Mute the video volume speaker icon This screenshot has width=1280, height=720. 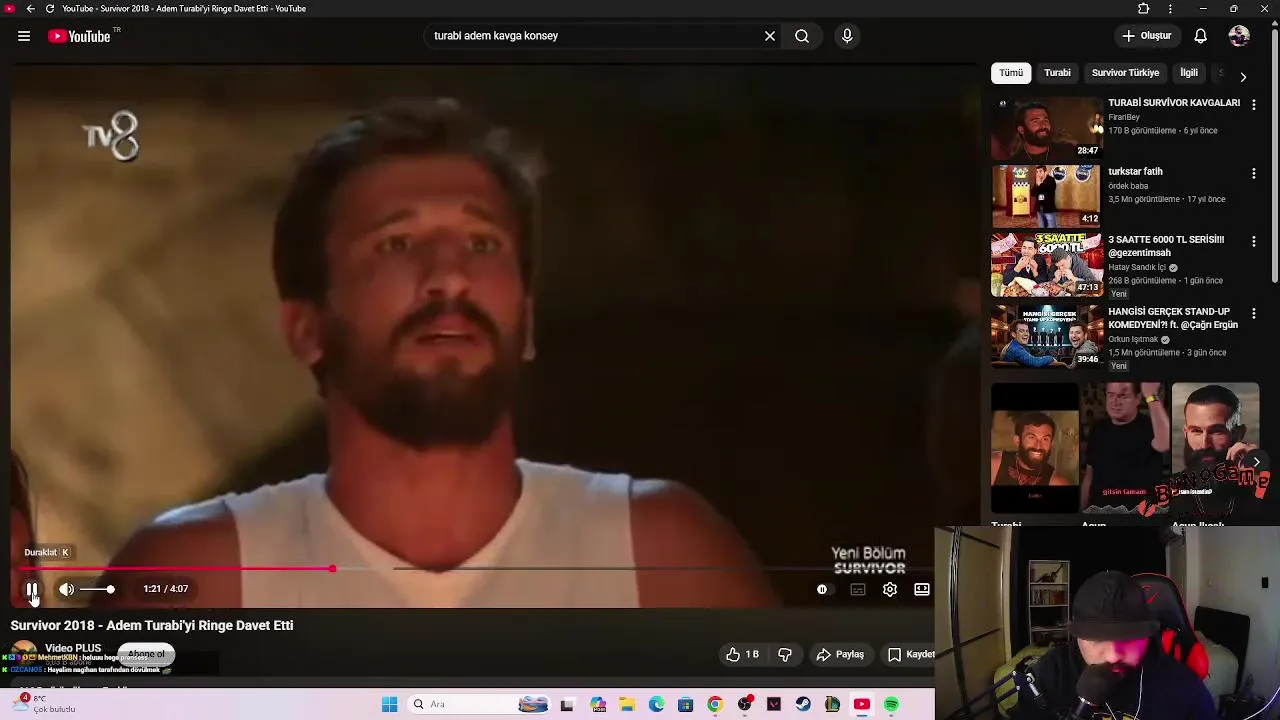[66, 589]
